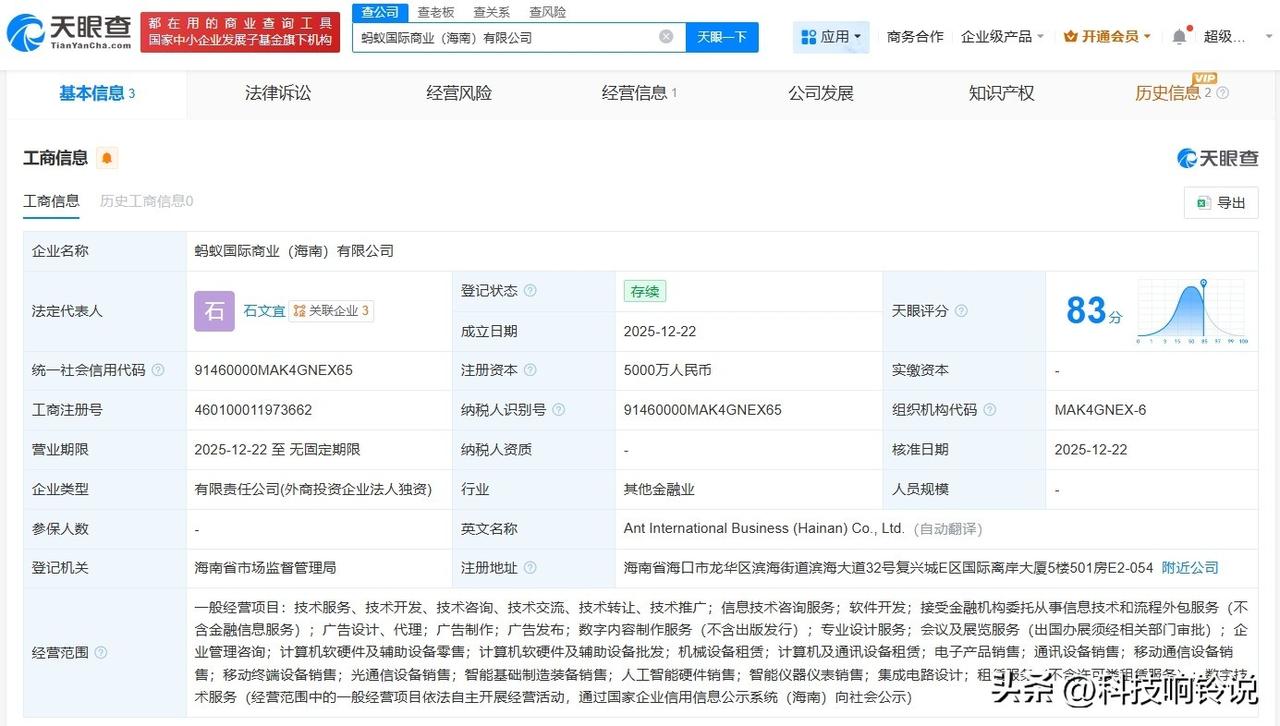
Task: Open the 应用 dropdown menu
Action: (x=832, y=37)
